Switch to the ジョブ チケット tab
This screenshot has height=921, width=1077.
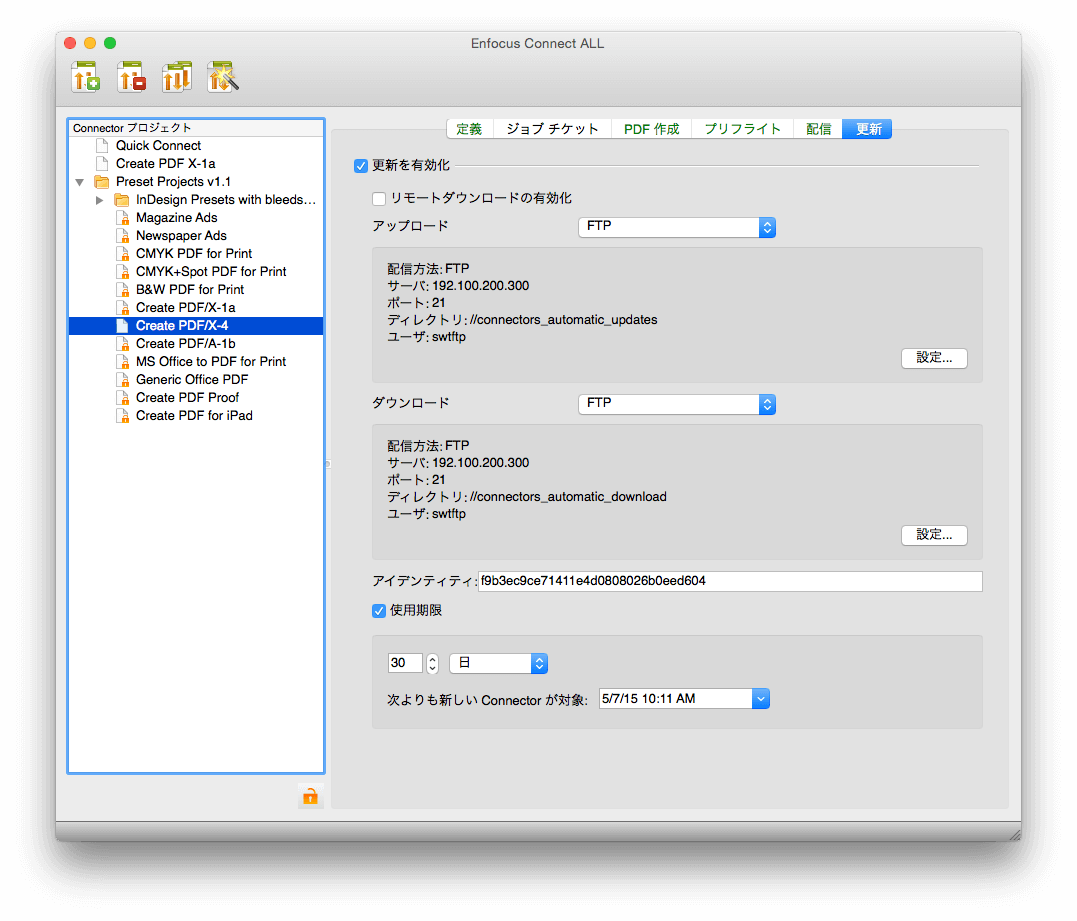coord(552,129)
